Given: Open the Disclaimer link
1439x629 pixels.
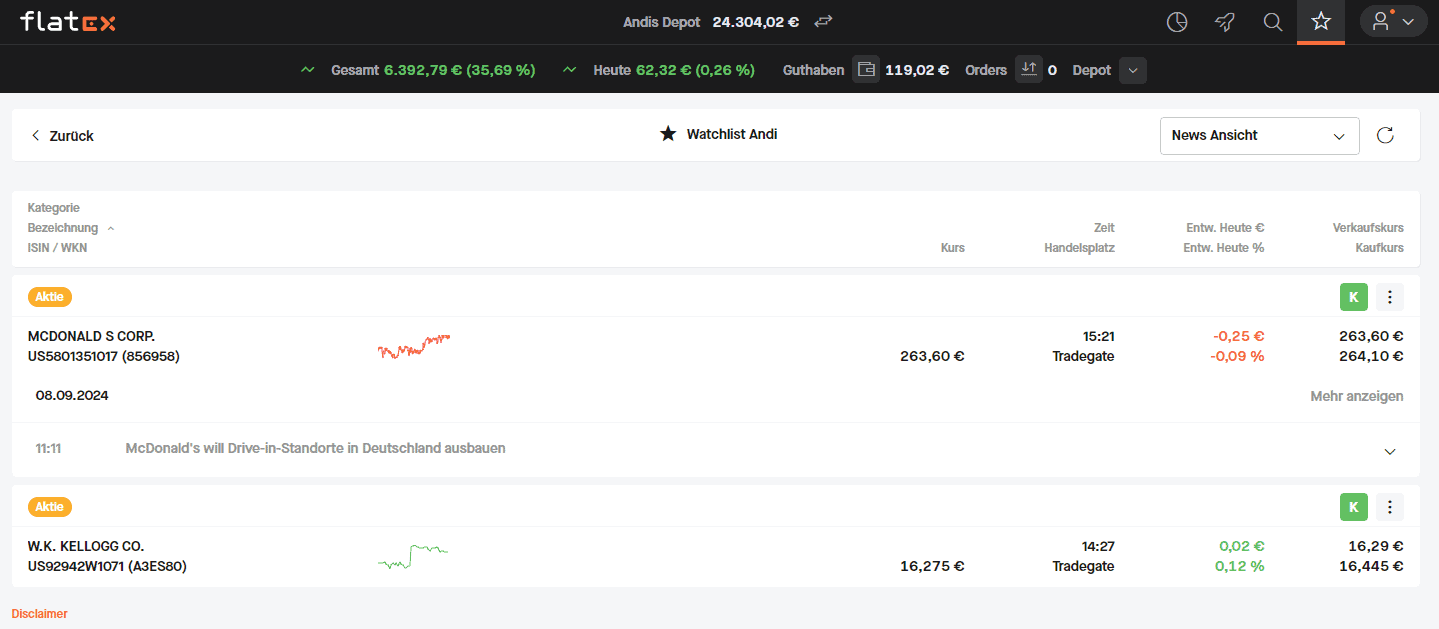Looking at the screenshot, I should (39, 614).
